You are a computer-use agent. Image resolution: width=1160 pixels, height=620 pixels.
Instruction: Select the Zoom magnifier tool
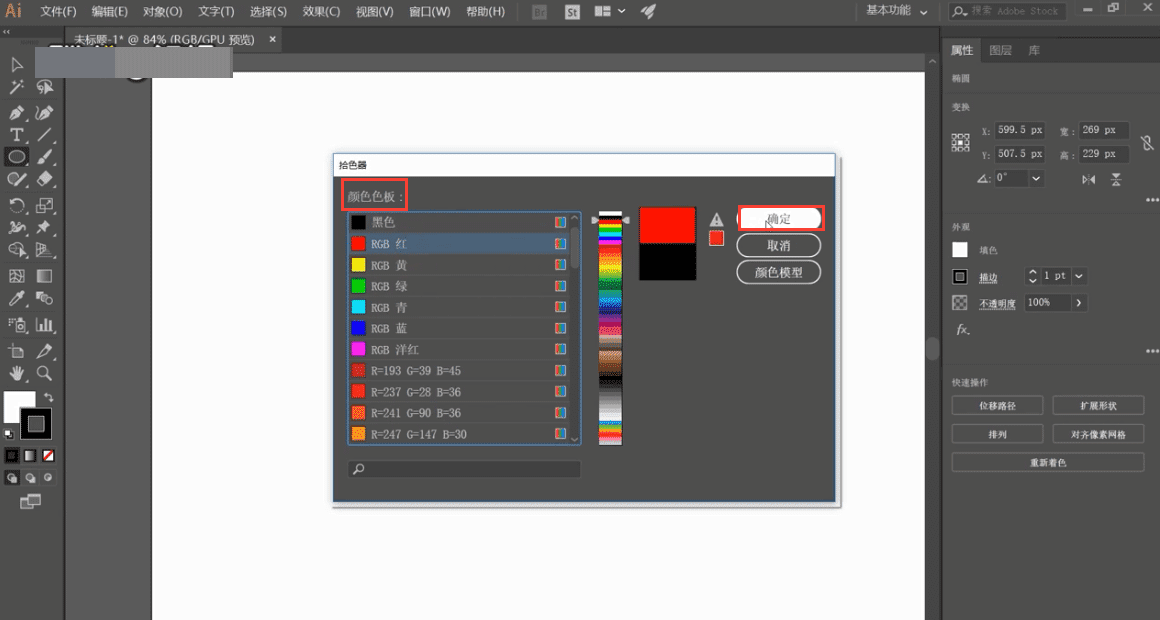[x=44, y=373]
